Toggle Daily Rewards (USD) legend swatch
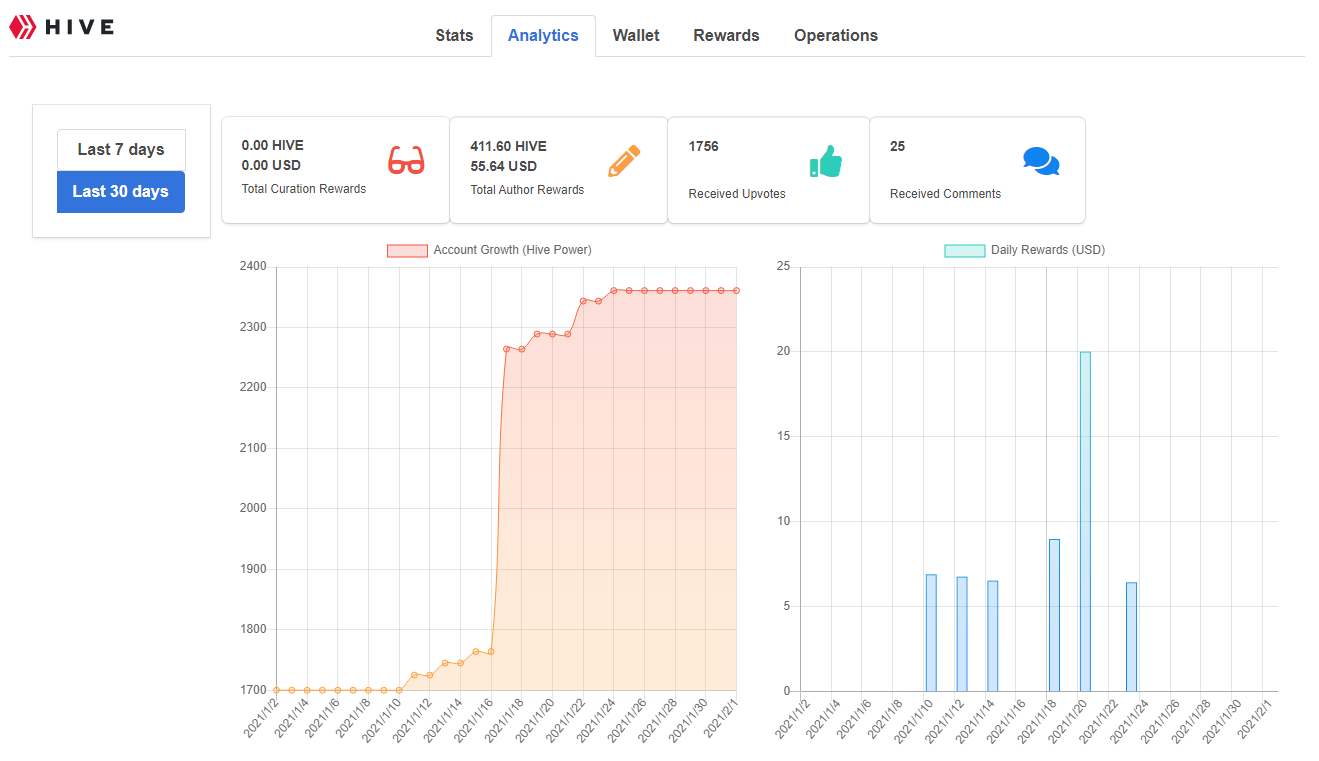1319x761 pixels. coord(965,250)
